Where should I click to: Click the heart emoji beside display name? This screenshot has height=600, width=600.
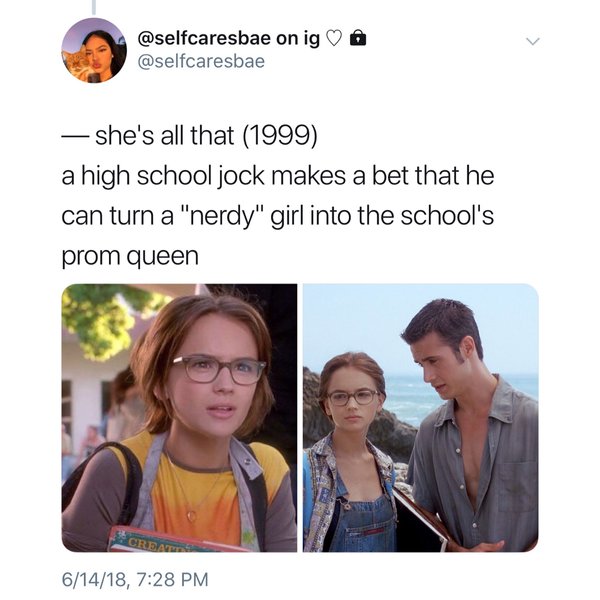click(334, 38)
